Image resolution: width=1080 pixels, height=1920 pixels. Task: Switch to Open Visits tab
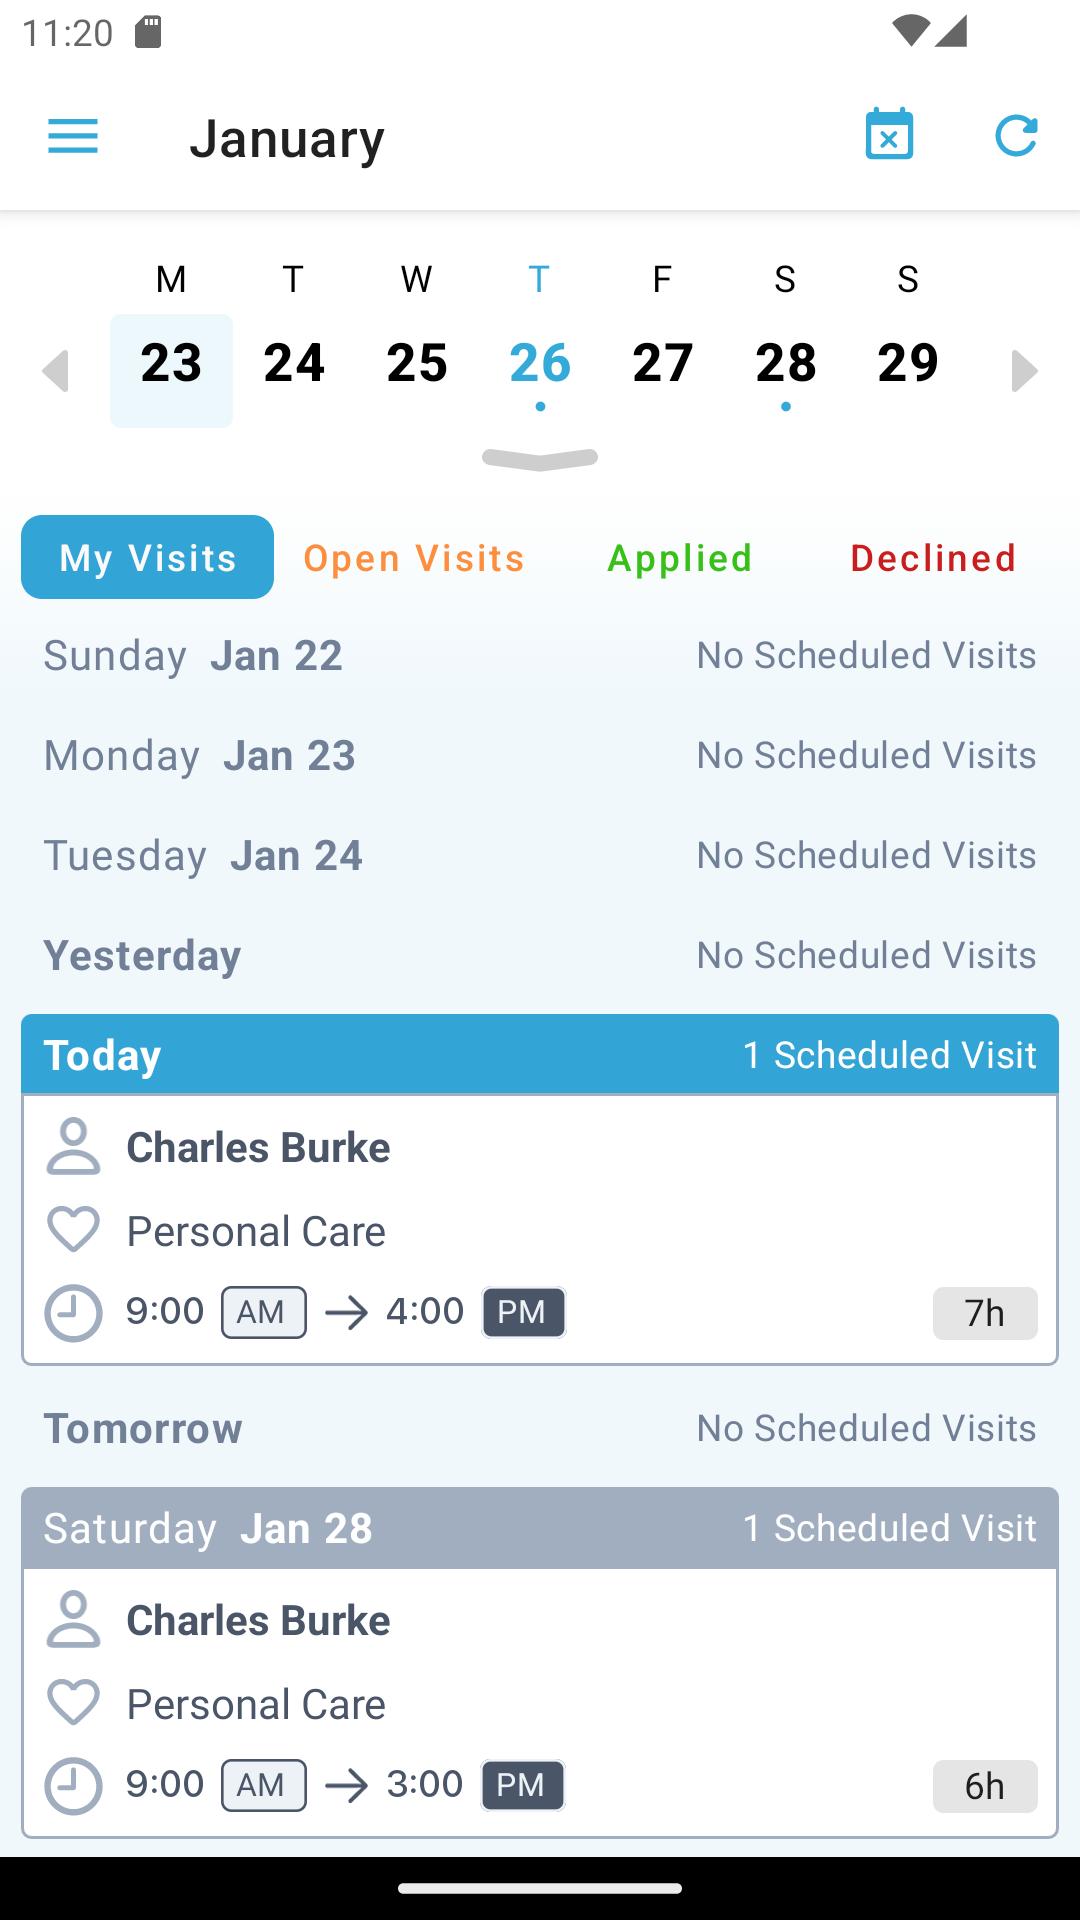414,558
